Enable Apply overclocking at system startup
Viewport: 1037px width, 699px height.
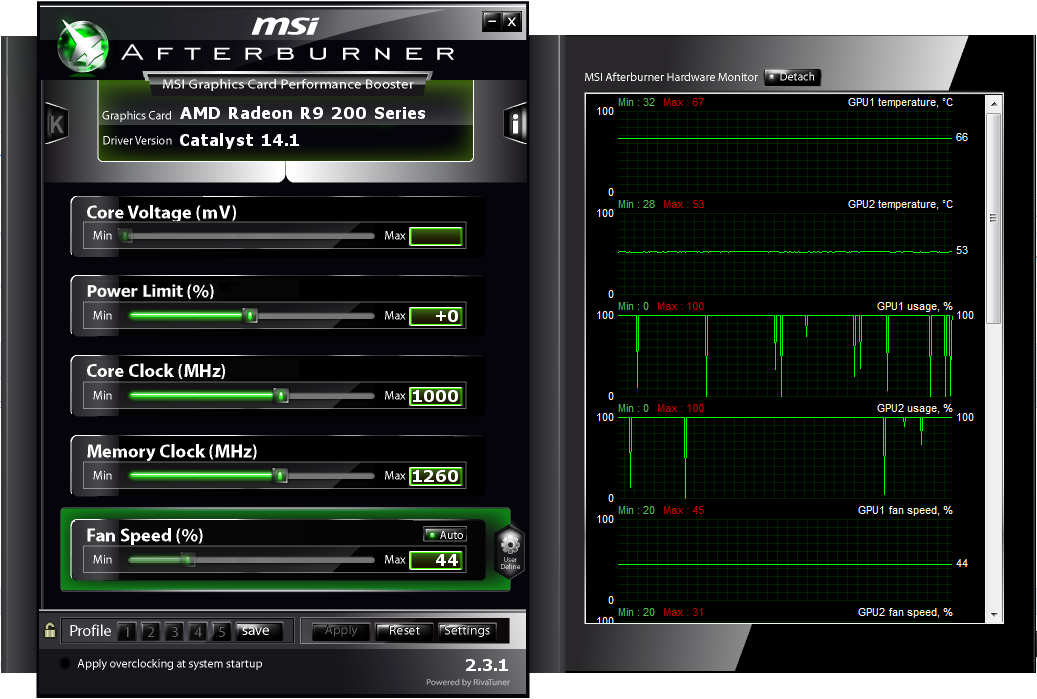(65, 663)
